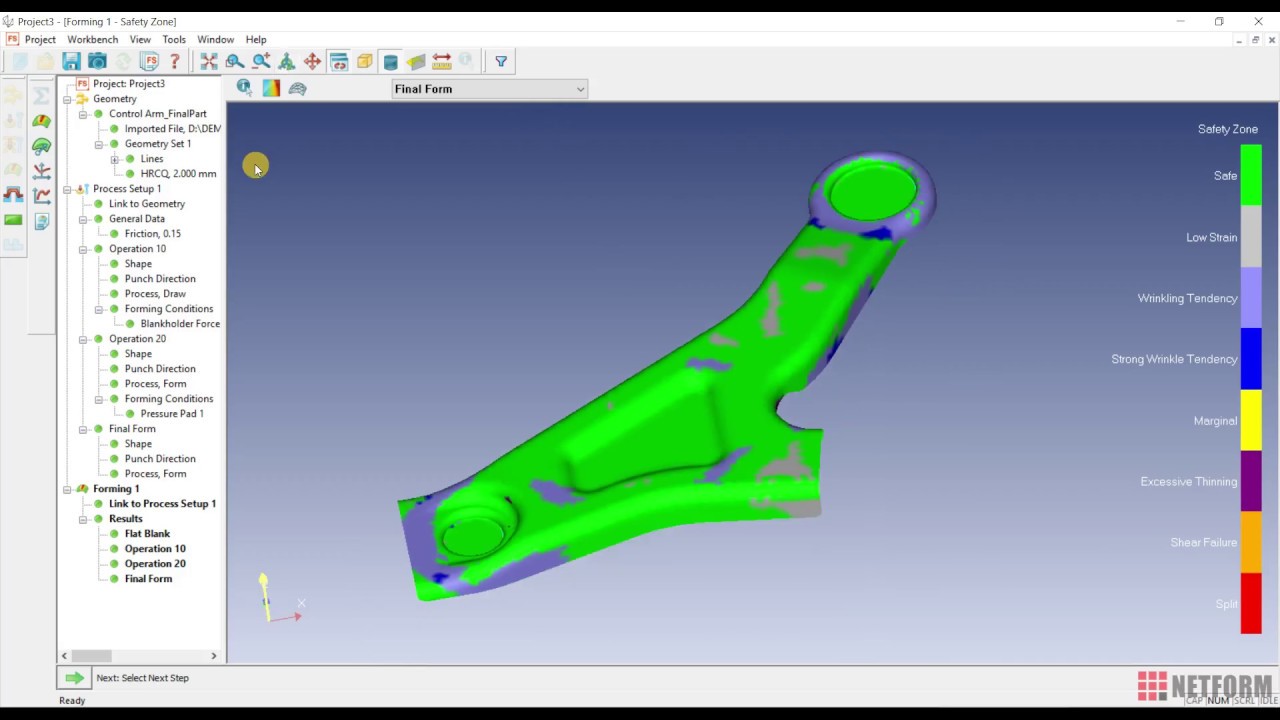
Task: Click the green Next step arrow button
Action: click(74, 678)
